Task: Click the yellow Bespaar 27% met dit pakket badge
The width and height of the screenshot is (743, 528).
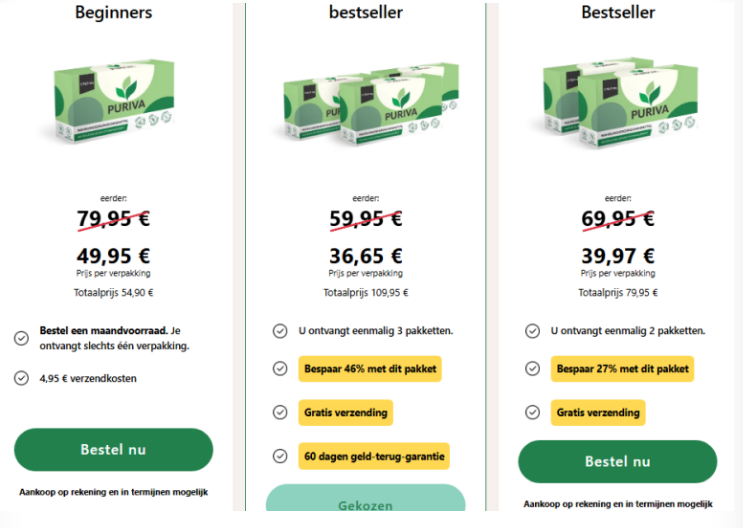Action: click(621, 369)
